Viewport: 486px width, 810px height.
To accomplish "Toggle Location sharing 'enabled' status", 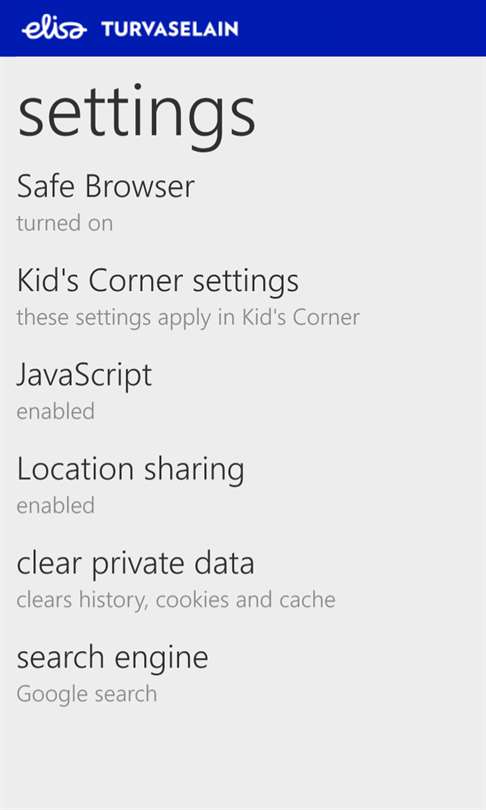I will pos(55,506).
